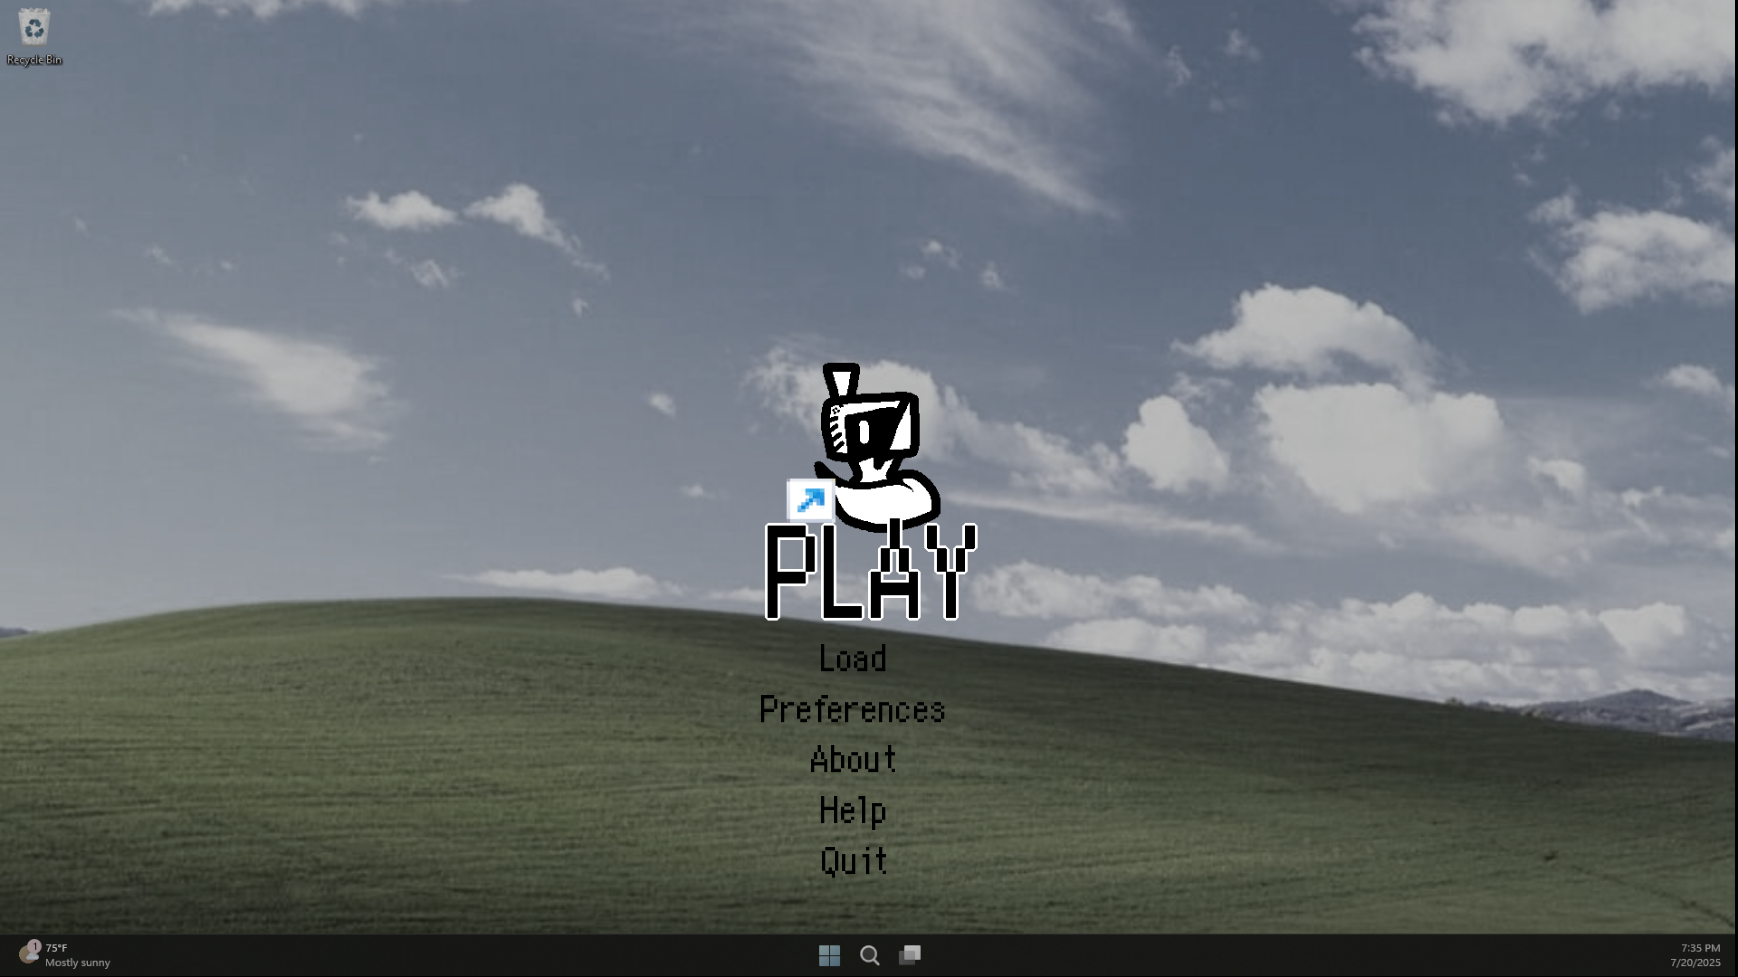Screen dimensions: 1738x977
Task: Open taskbar Search magnifier
Action: (870, 955)
